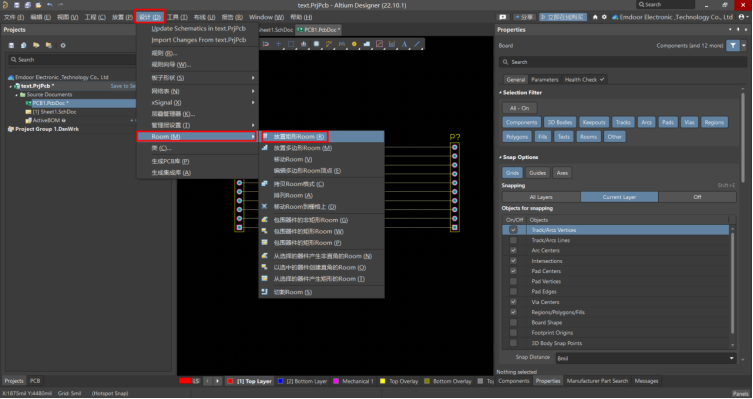
Task: Click red Top Layer color swatch
Action: [230, 381]
